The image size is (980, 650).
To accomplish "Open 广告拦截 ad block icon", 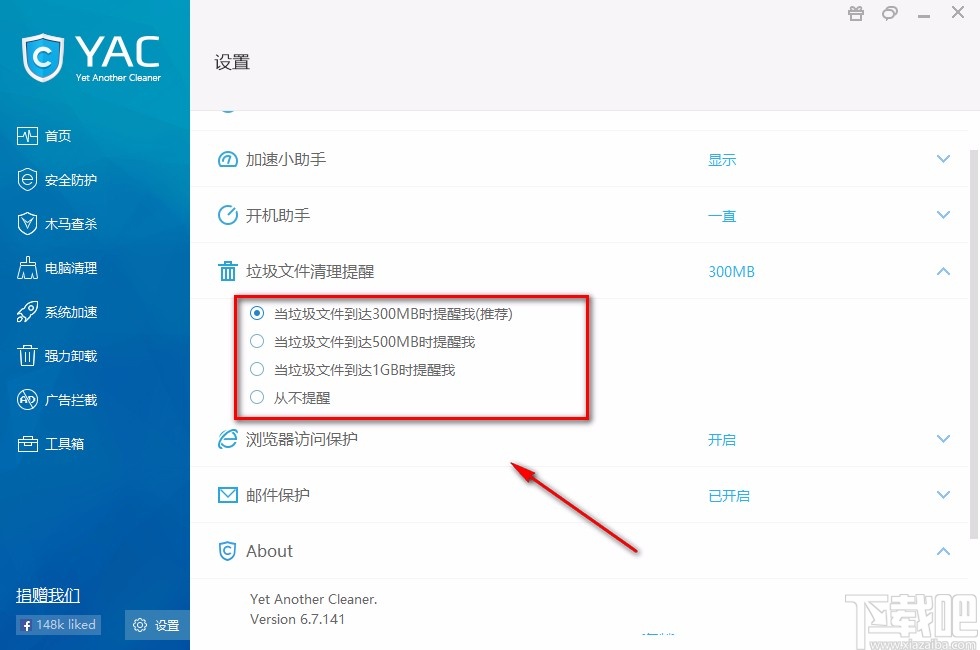I will [x=27, y=399].
